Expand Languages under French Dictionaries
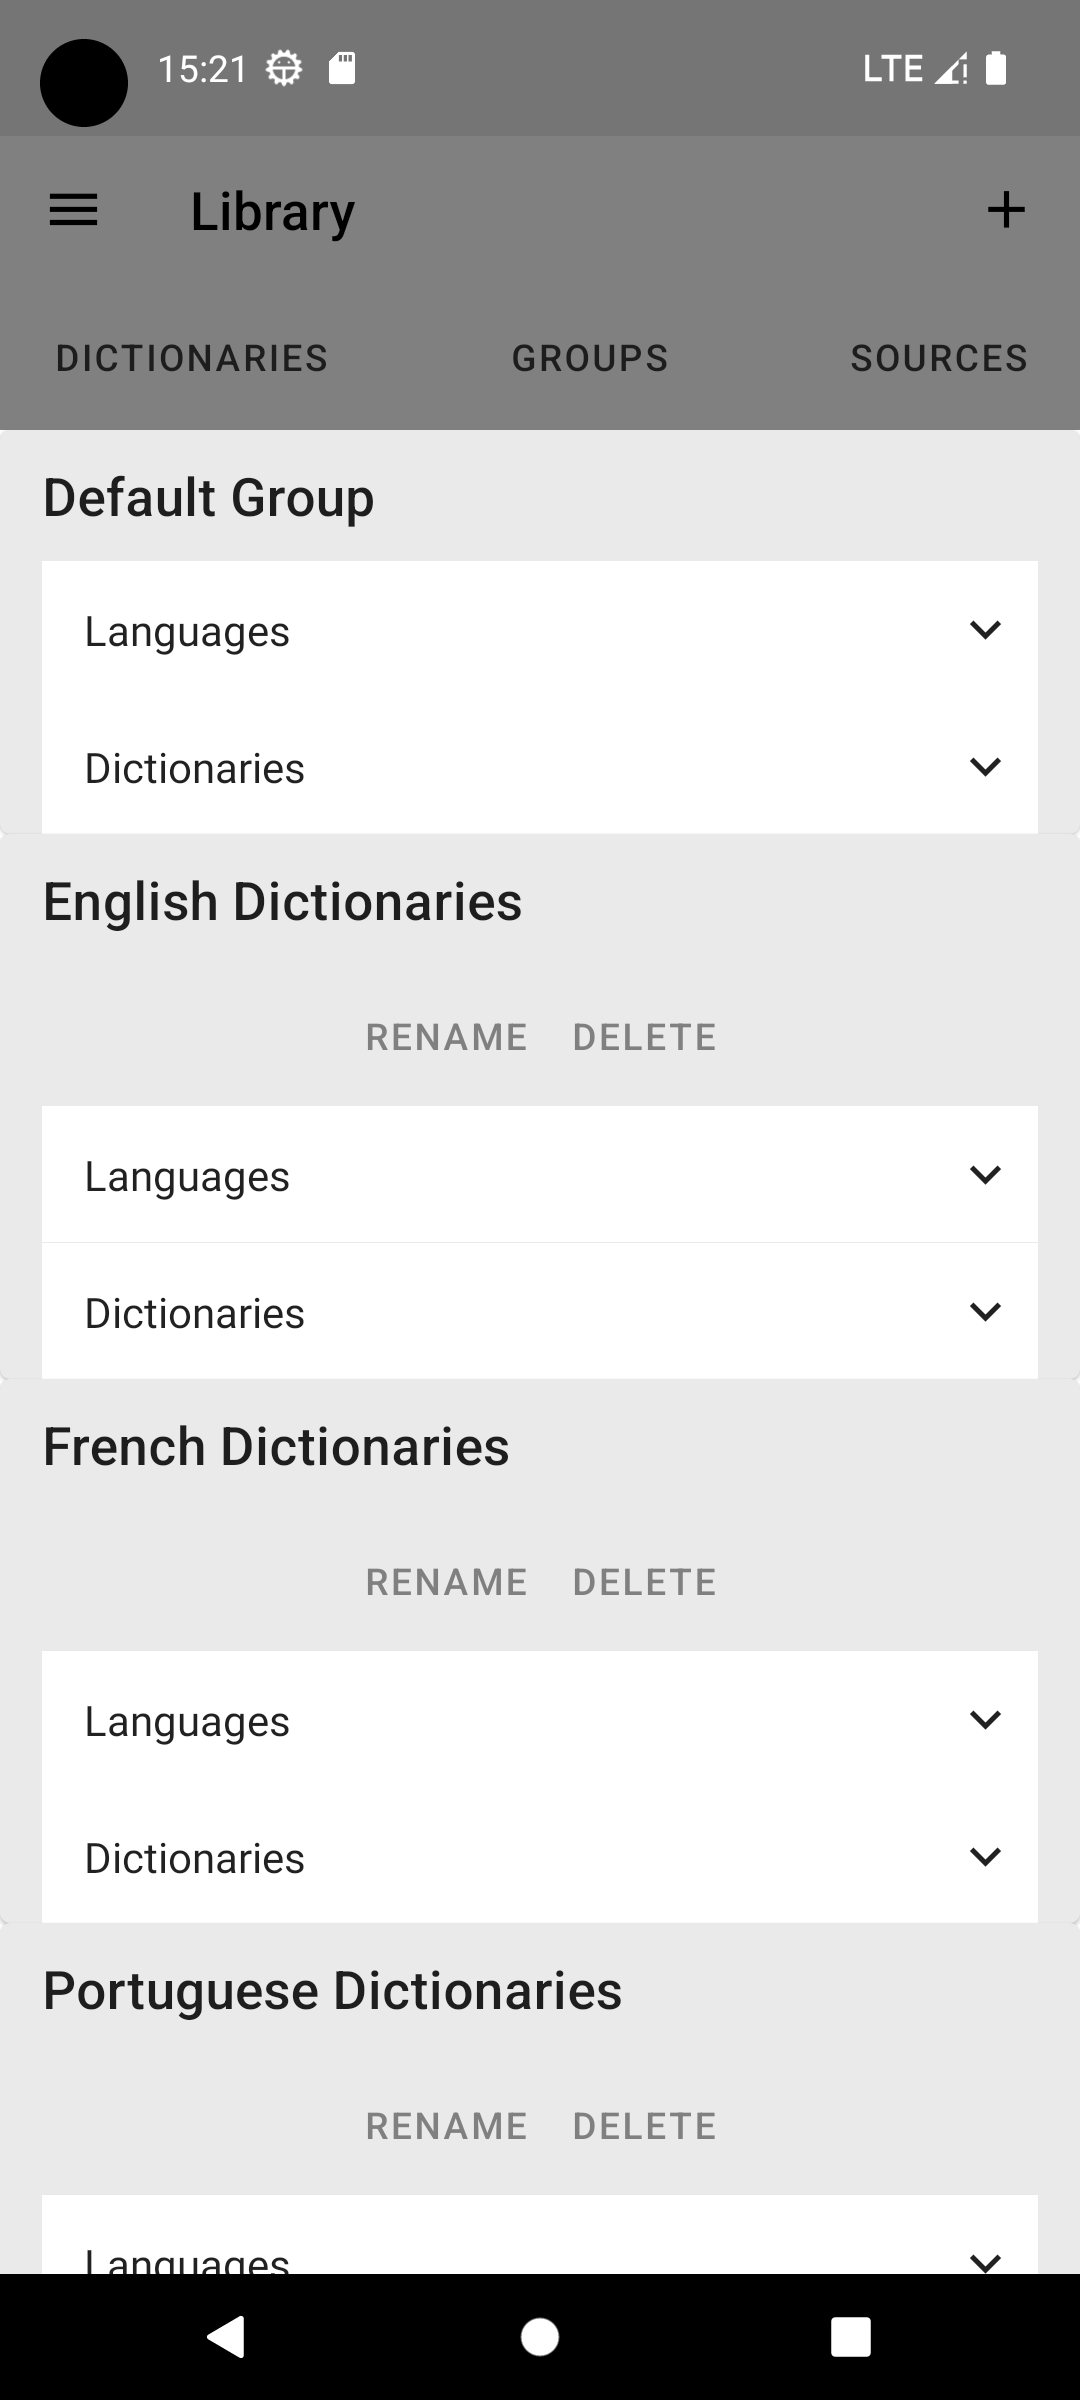1080x2400 pixels. pyautogui.click(x=540, y=1721)
